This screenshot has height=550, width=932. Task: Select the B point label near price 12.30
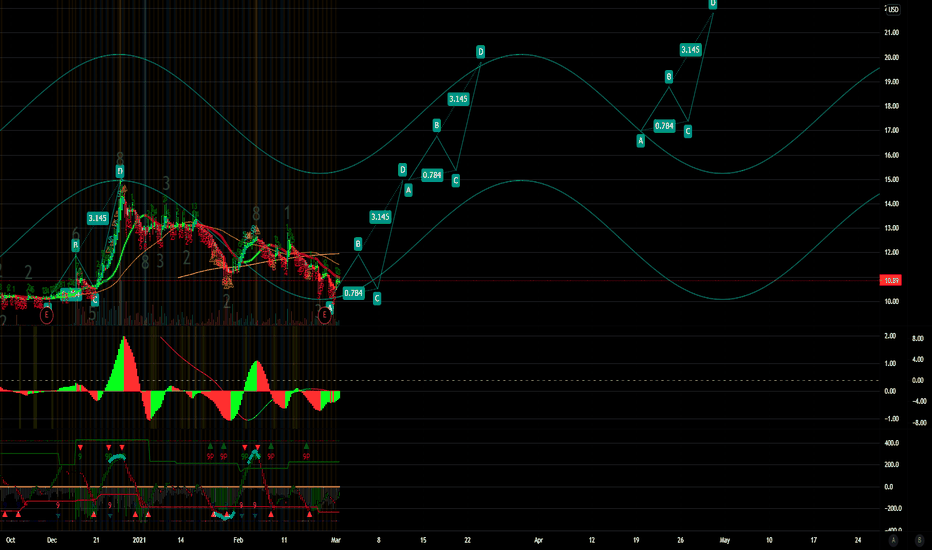click(358, 244)
